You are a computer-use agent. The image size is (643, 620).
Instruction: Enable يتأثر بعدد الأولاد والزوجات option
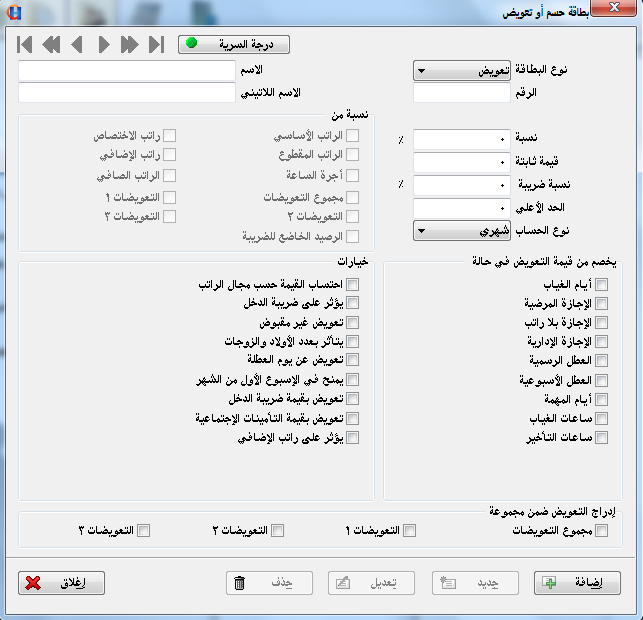click(x=352, y=341)
